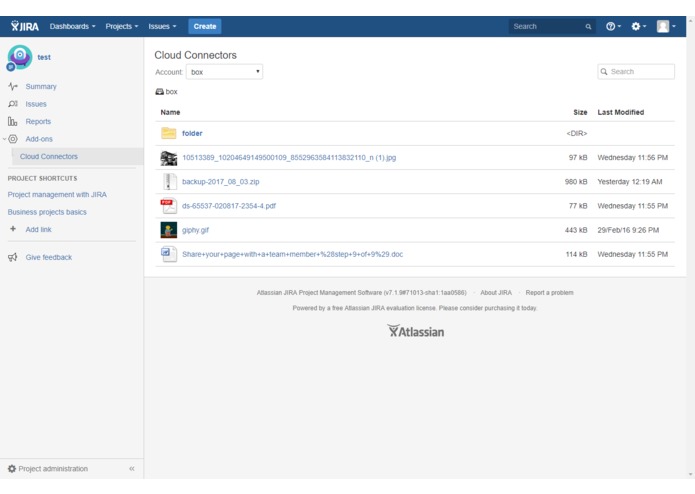Click the Create button
The image size is (695, 494).
pos(205,27)
